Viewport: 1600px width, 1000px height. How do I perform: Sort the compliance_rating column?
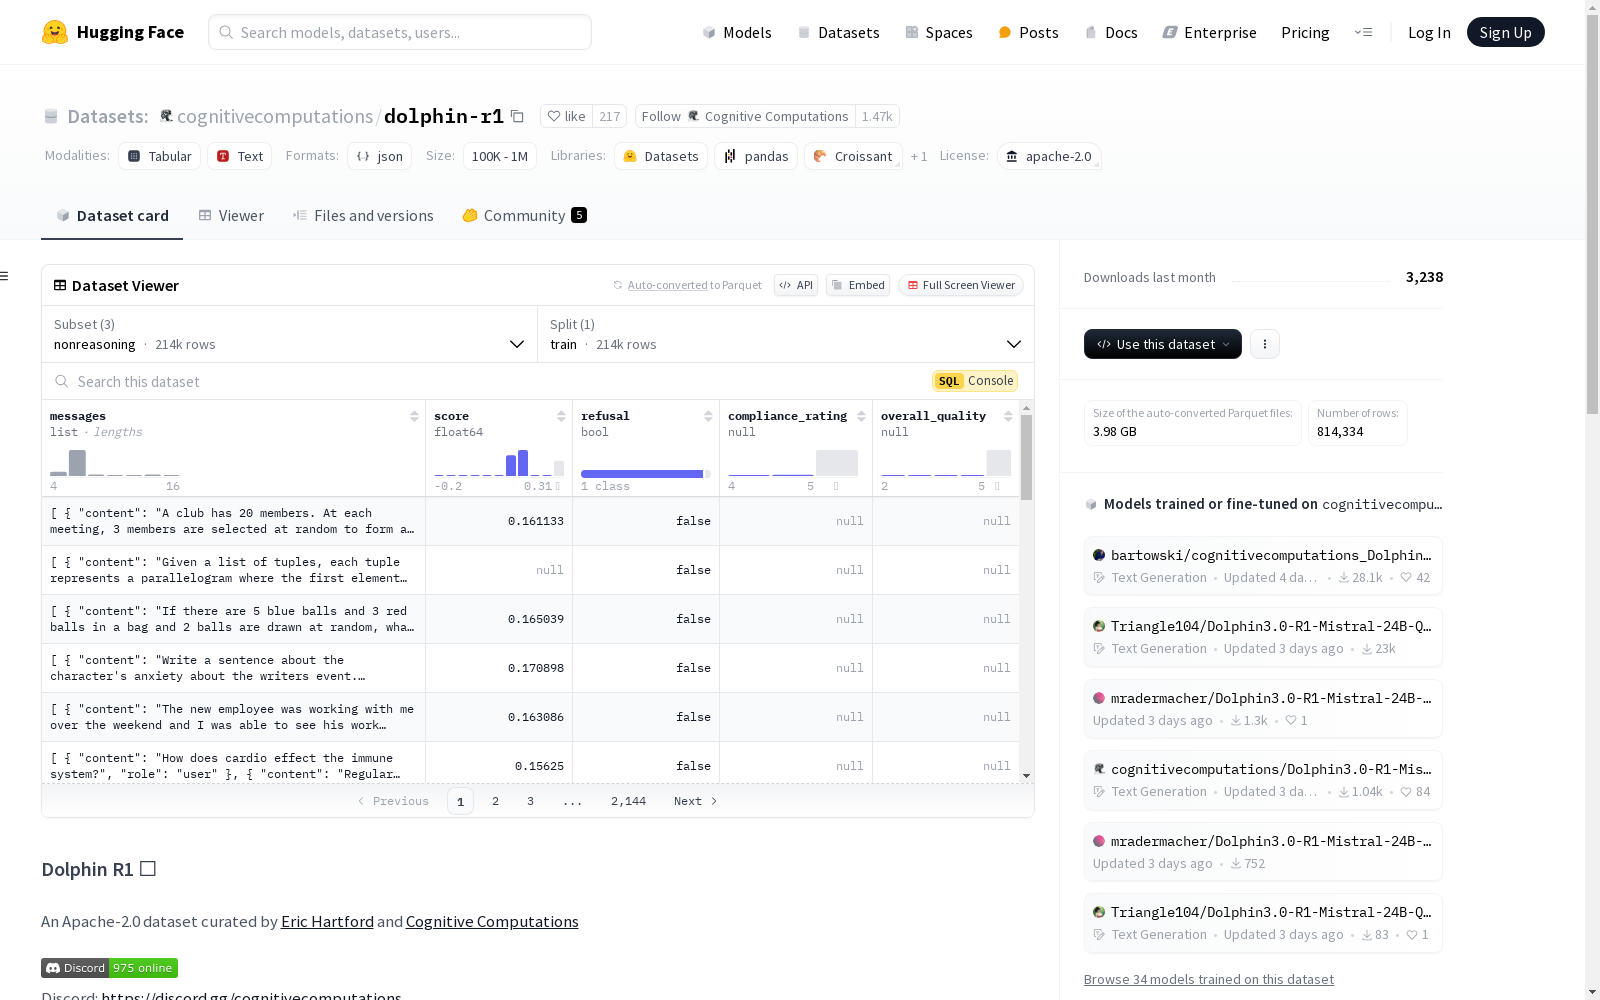point(861,416)
